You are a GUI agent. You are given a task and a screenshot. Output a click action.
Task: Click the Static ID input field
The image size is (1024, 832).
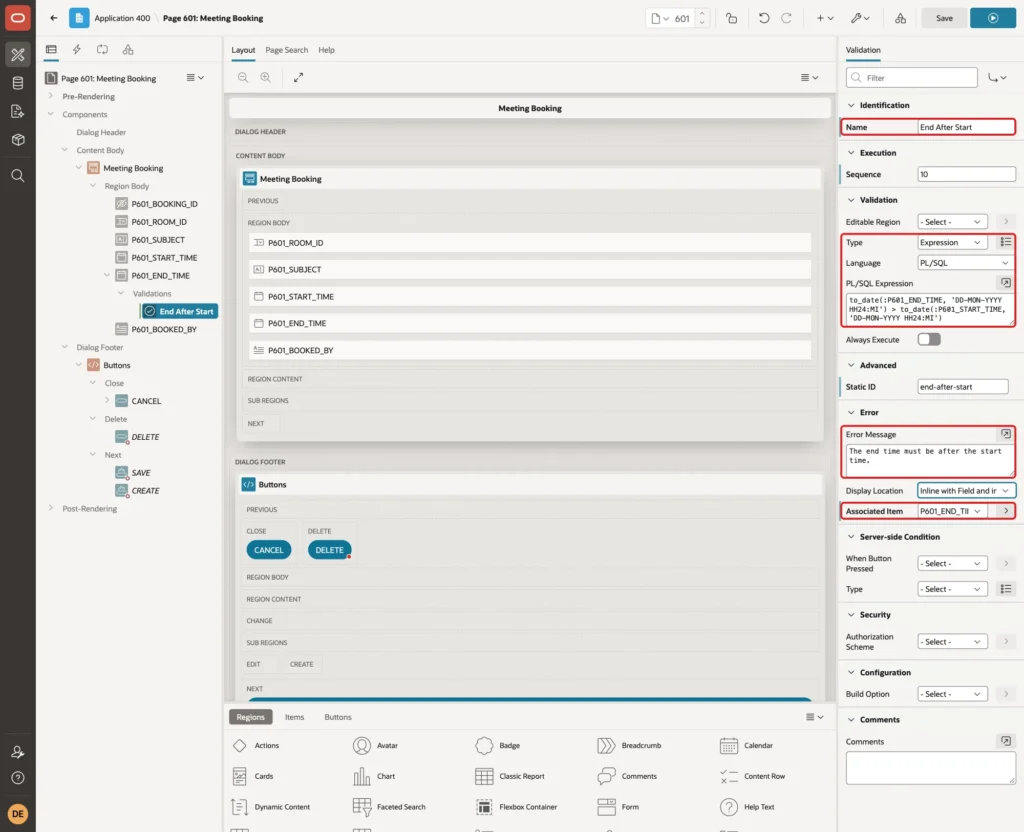[x=962, y=387]
